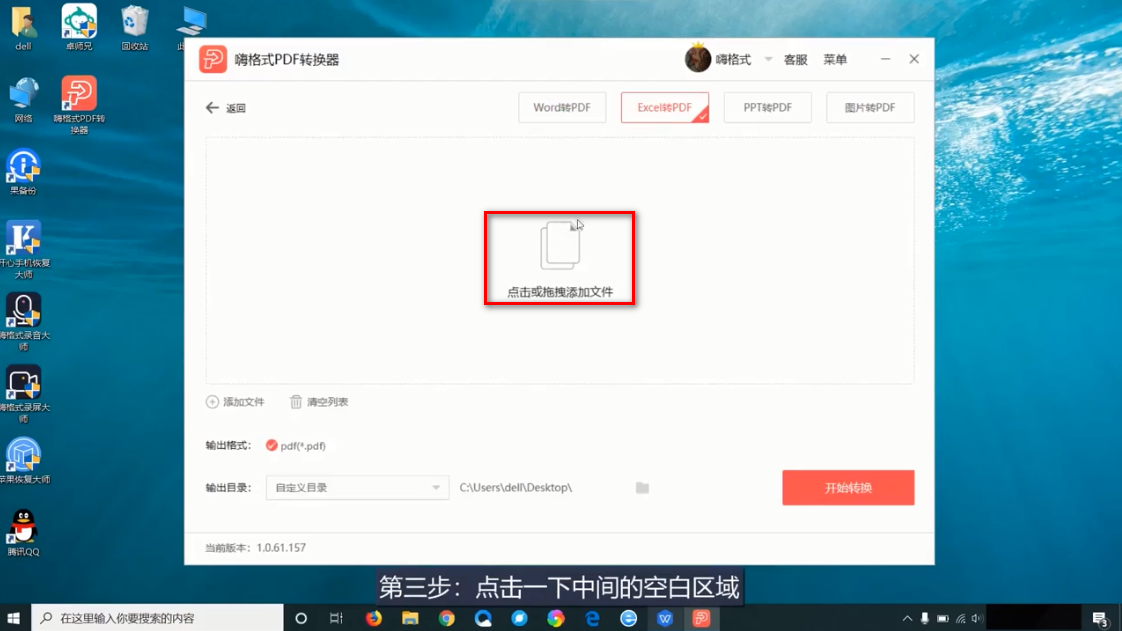Click the network icon in system tray
1122x631 pixels.
960,618
